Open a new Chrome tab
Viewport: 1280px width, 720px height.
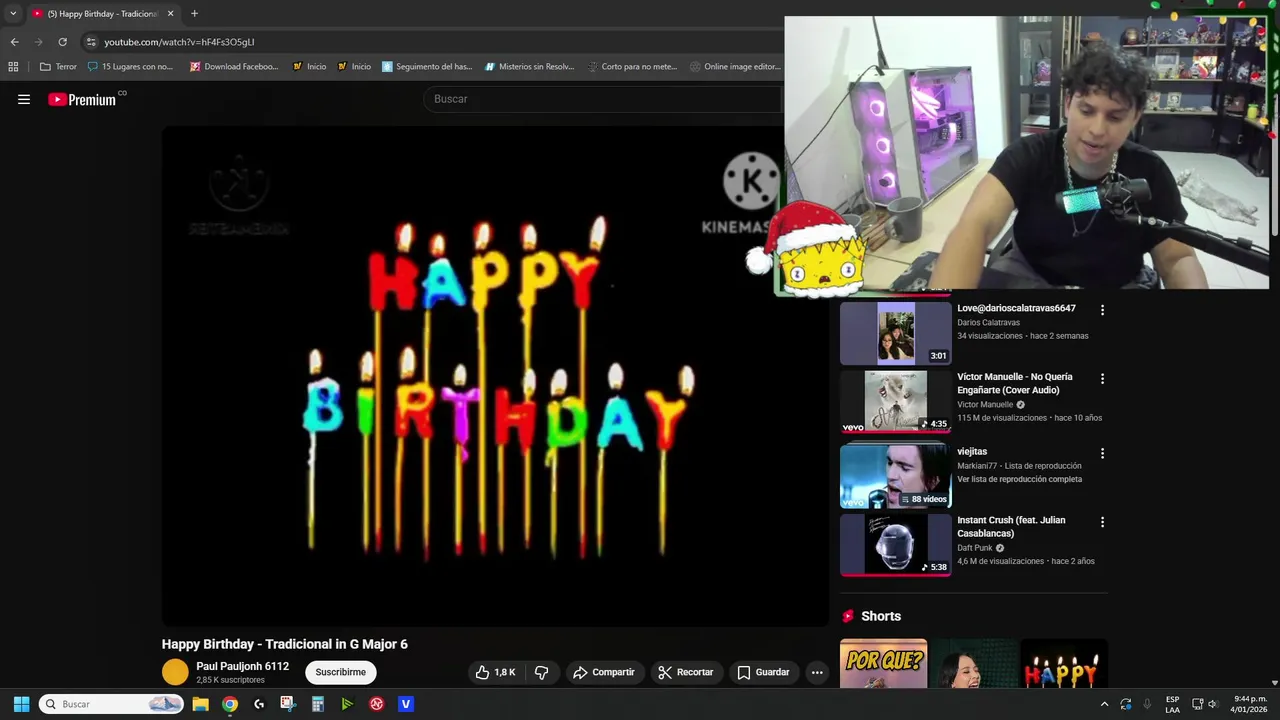coord(194,14)
